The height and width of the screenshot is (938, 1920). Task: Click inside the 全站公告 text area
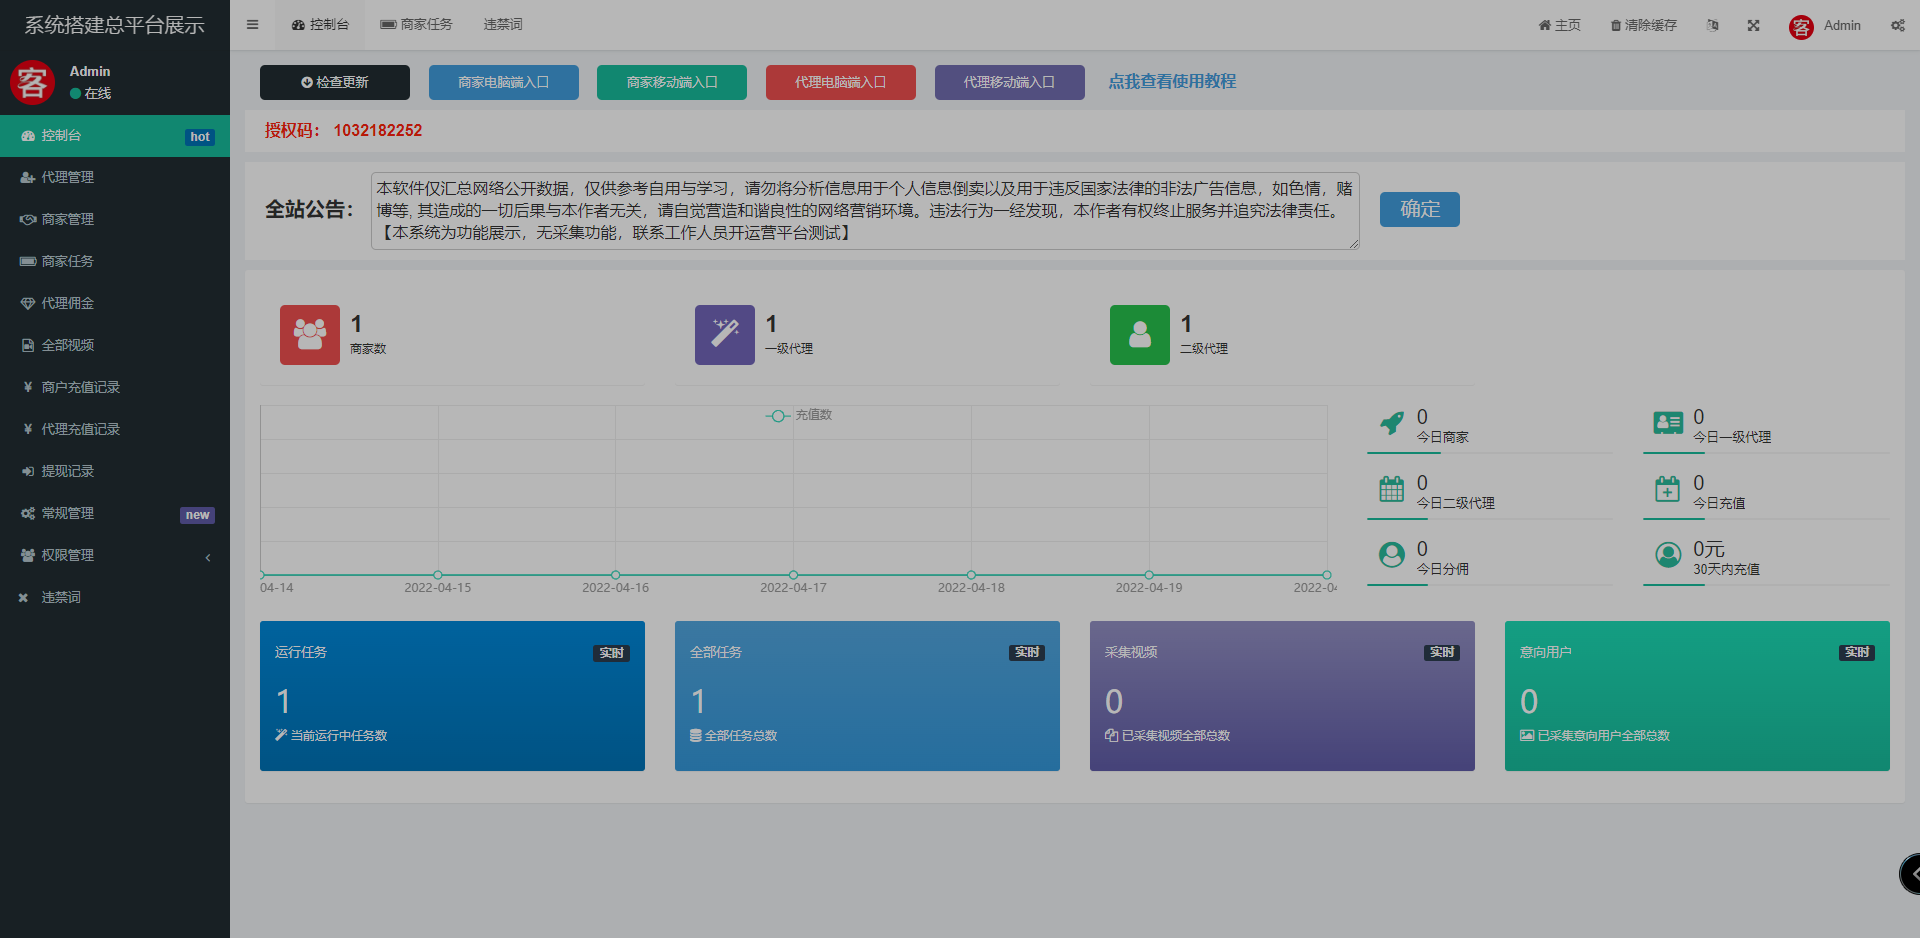[x=864, y=211]
